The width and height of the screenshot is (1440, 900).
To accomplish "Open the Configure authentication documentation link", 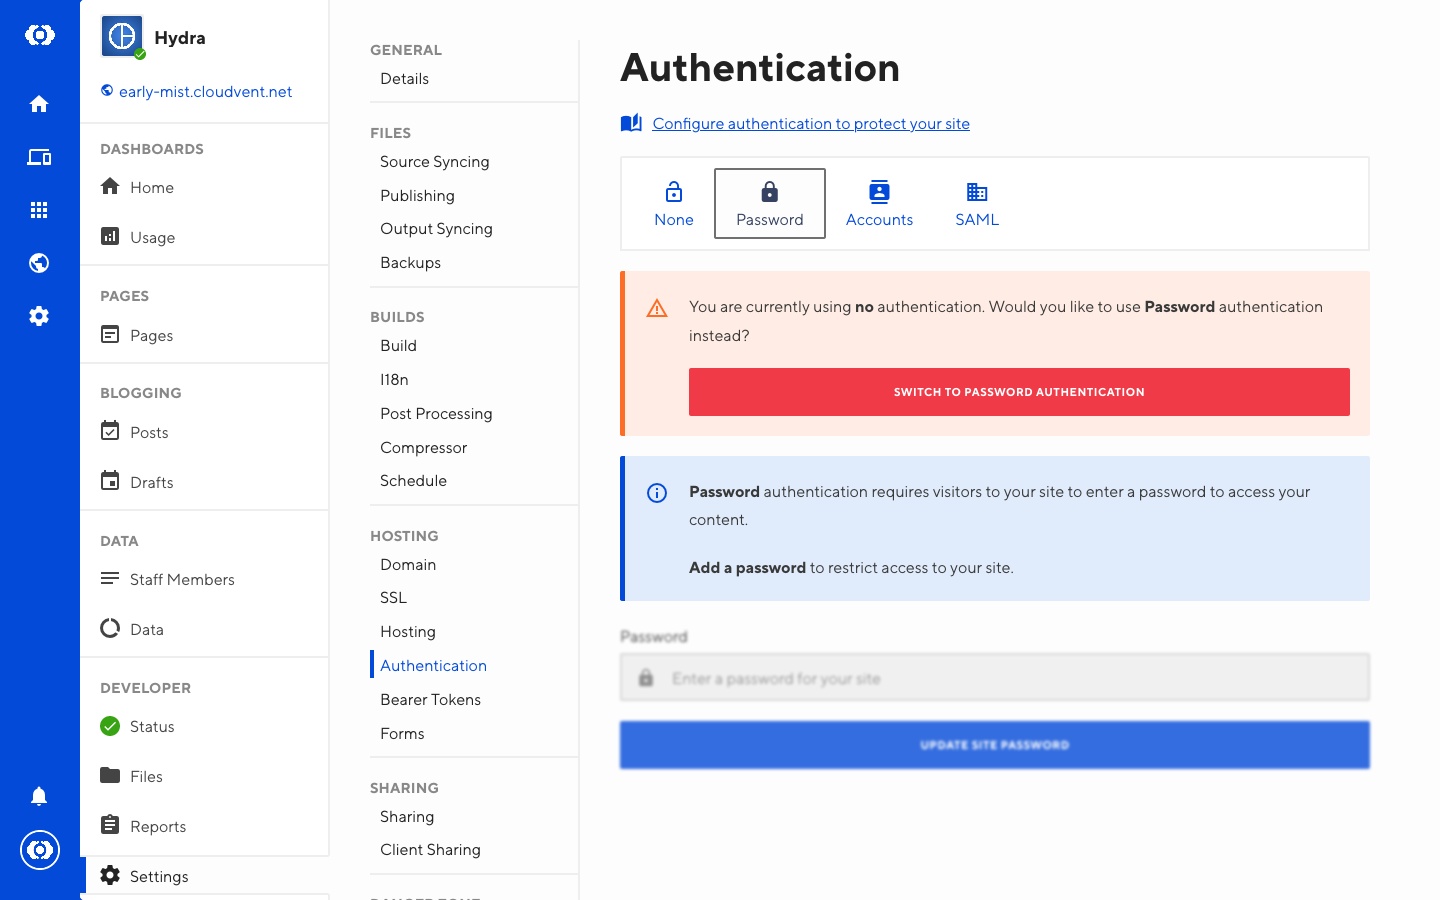I will coord(811,124).
